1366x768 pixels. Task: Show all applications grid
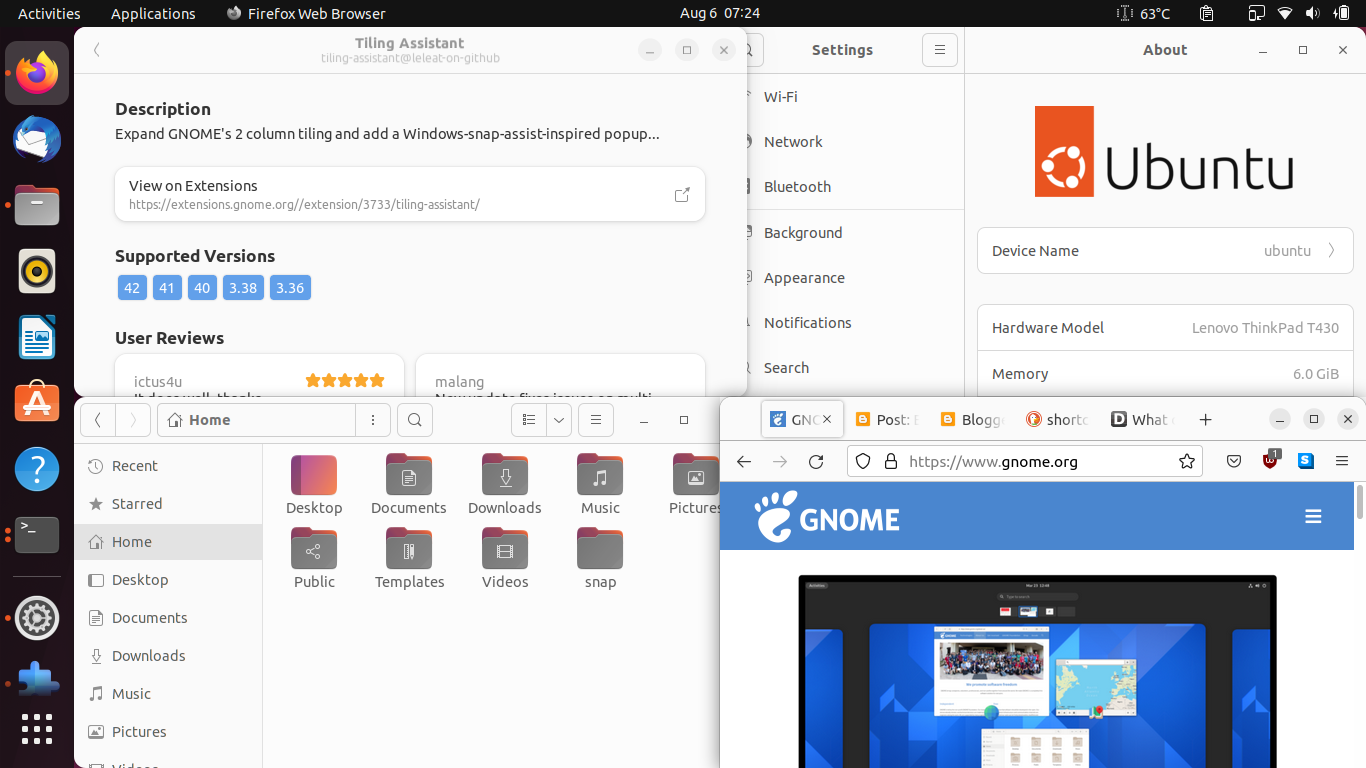pos(37,729)
